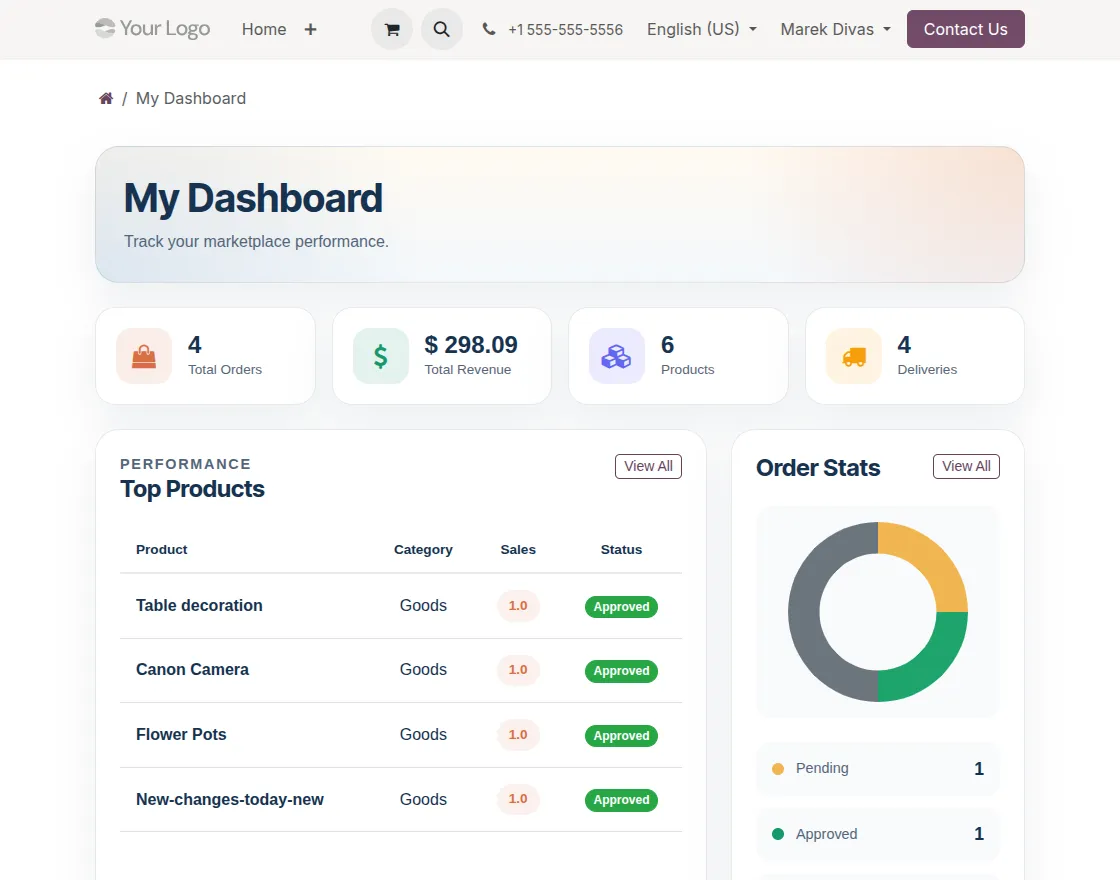Click the Deliveries card label
The image size is (1120, 880).
[x=927, y=369]
